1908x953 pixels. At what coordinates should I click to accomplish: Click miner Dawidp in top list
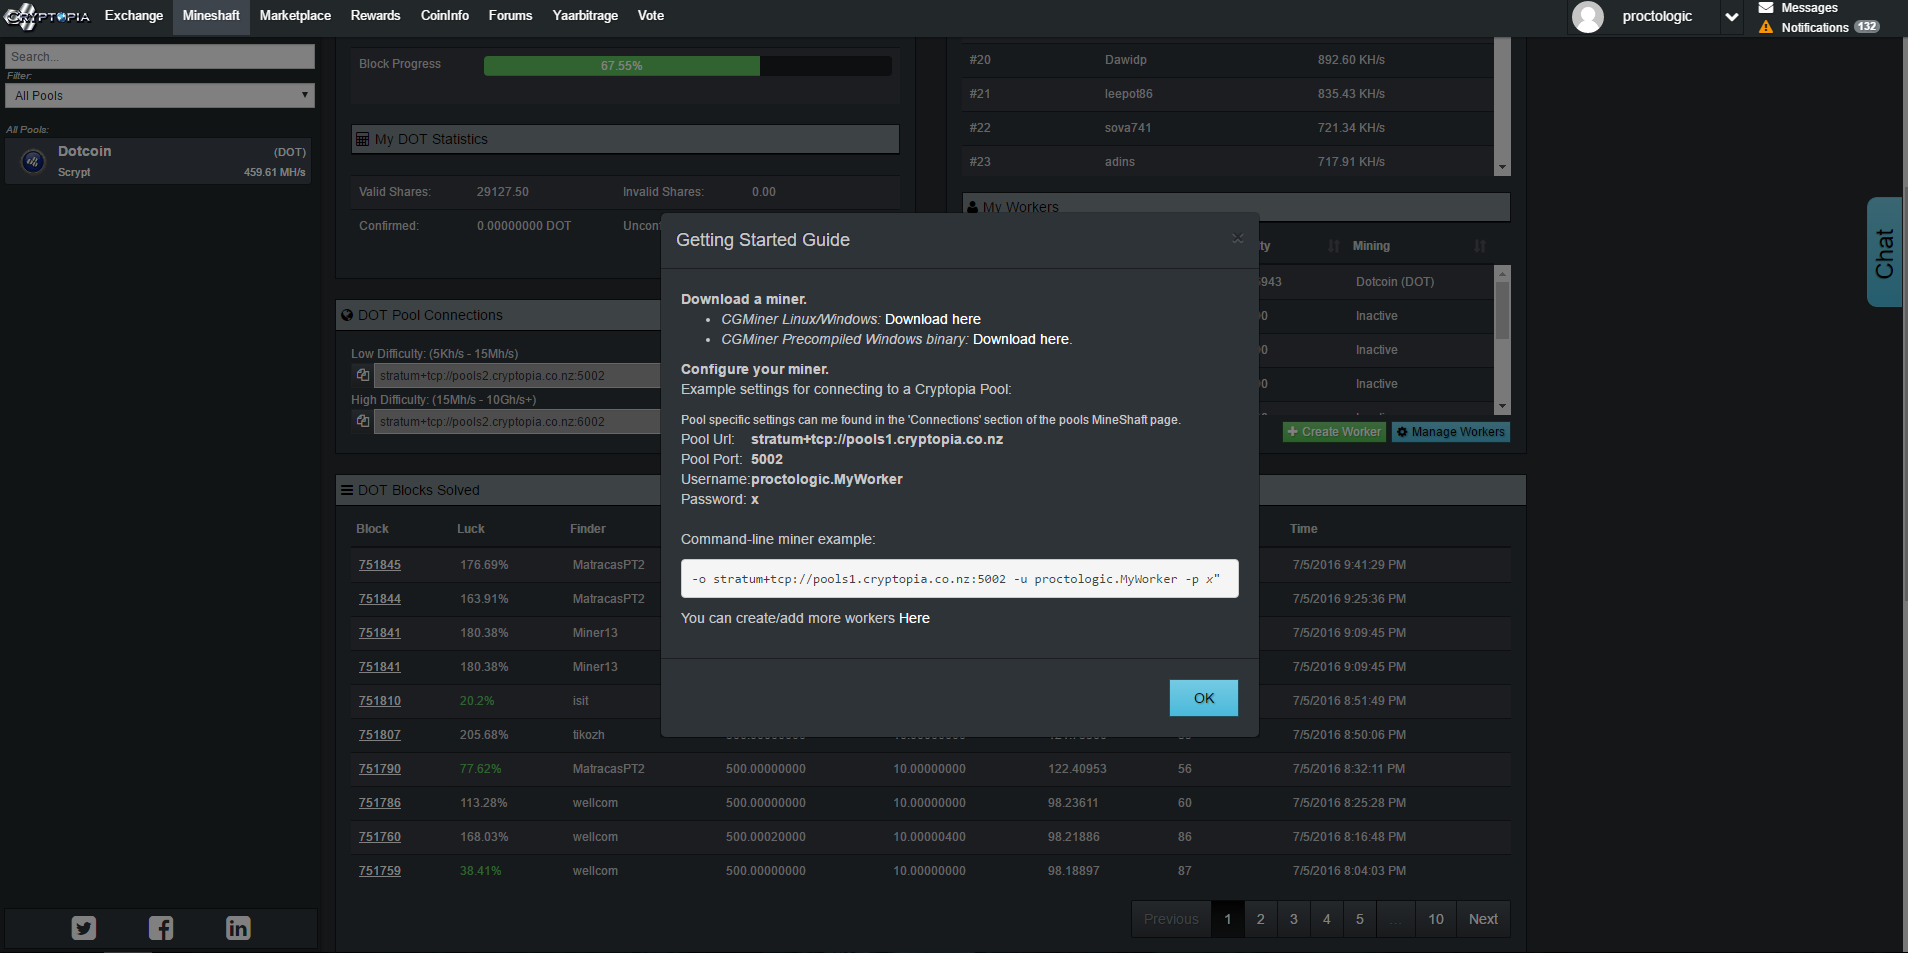pos(1126,60)
